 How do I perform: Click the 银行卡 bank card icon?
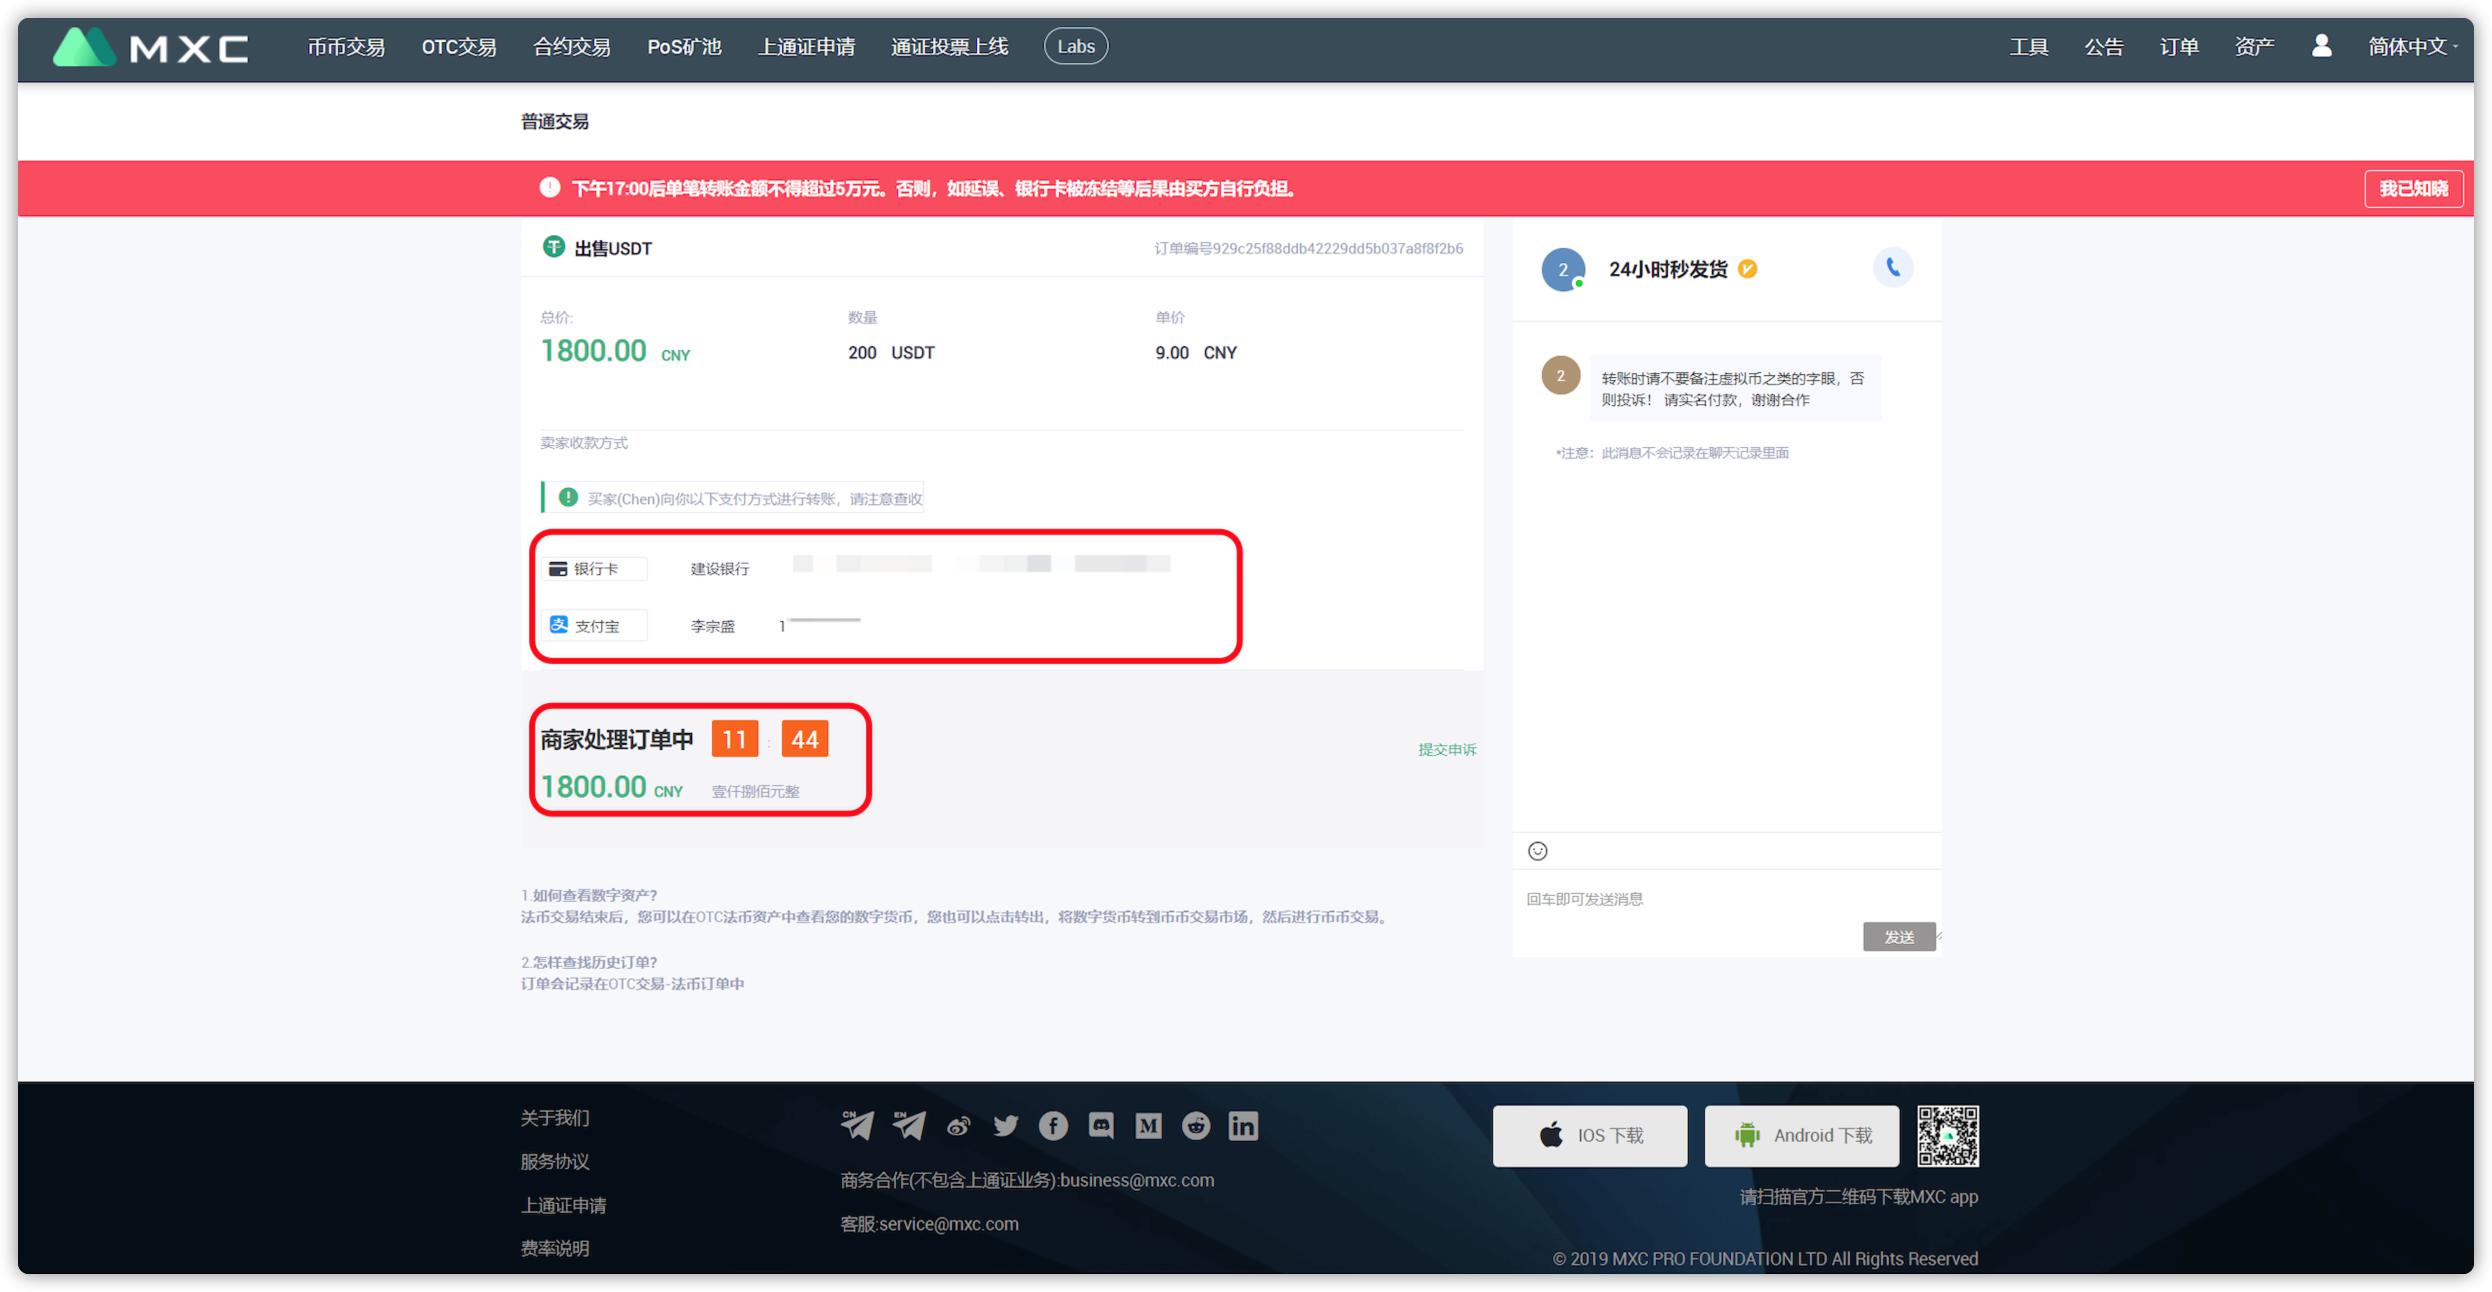point(558,568)
